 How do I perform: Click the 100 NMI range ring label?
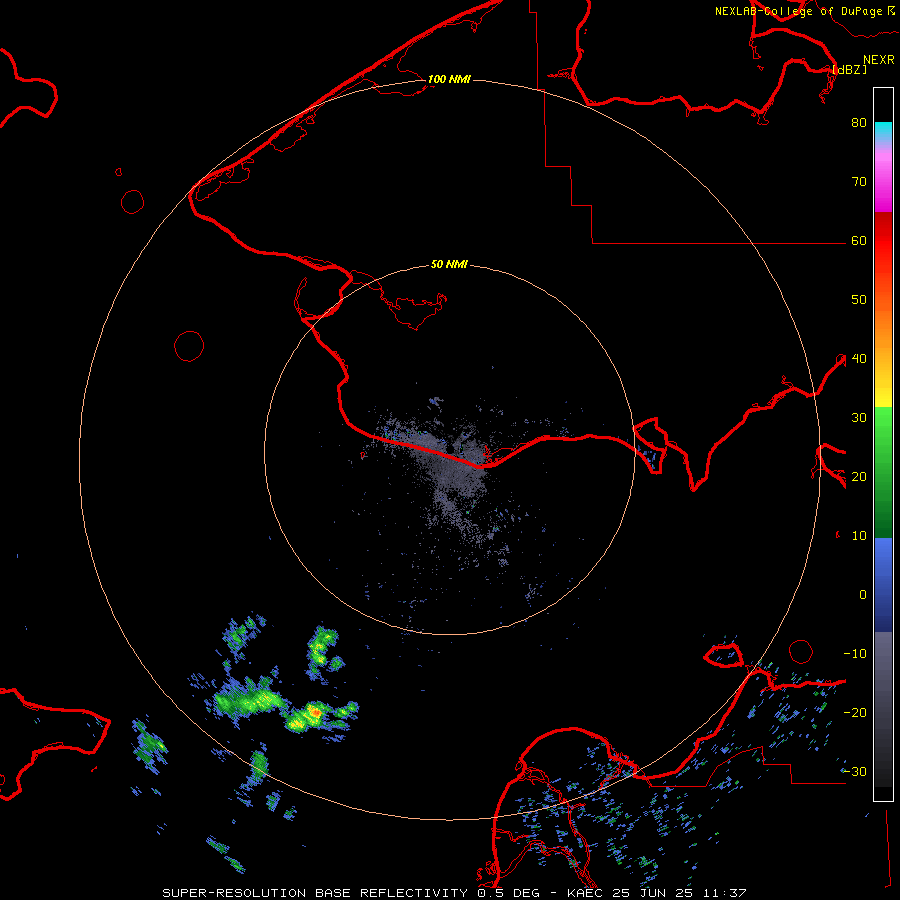[x=449, y=79]
